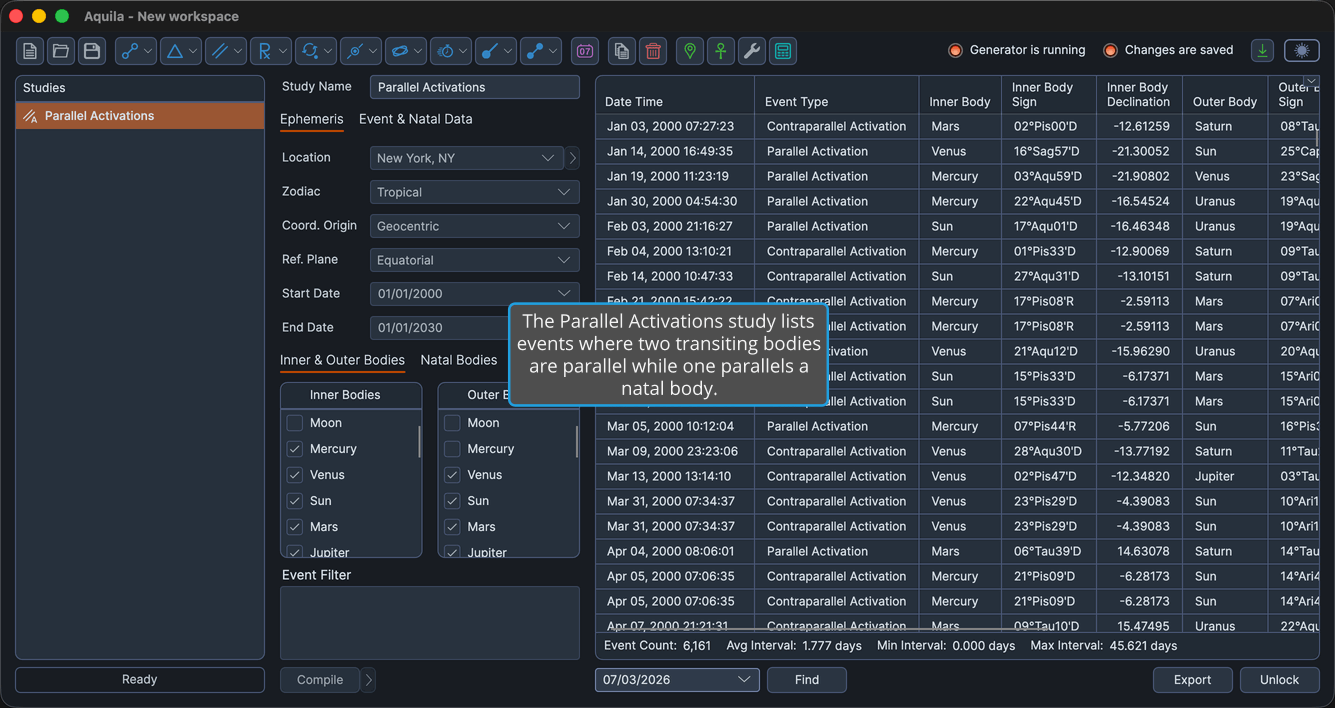The height and width of the screenshot is (708, 1335).
Task: Sort by the Date Time column header
Action: tap(675, 95)
